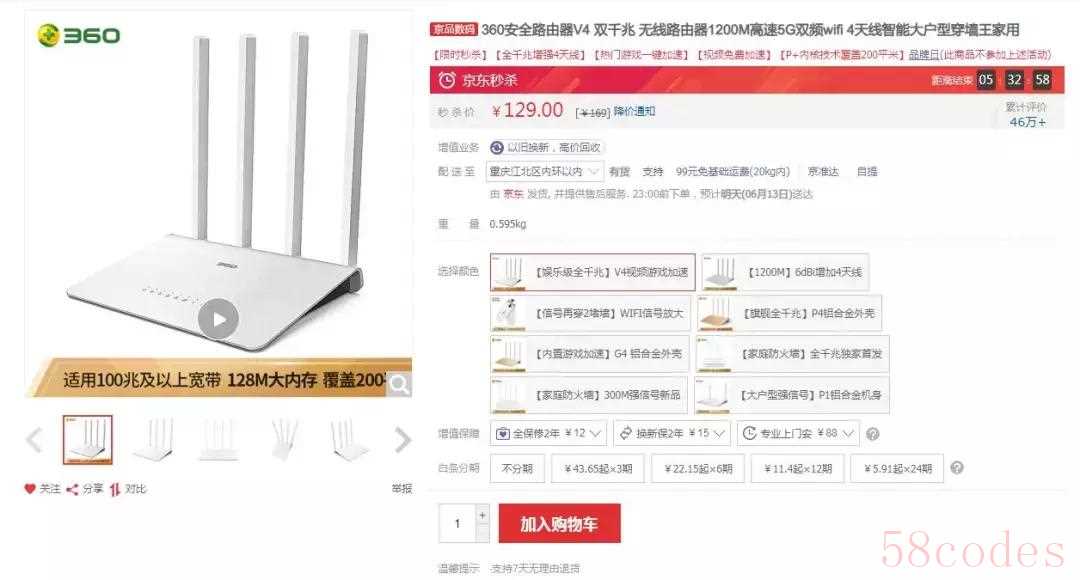This screenshot has height=580, width=1080.
Task: Show next thumbnails with right arrow
Action: pos(403,439)
